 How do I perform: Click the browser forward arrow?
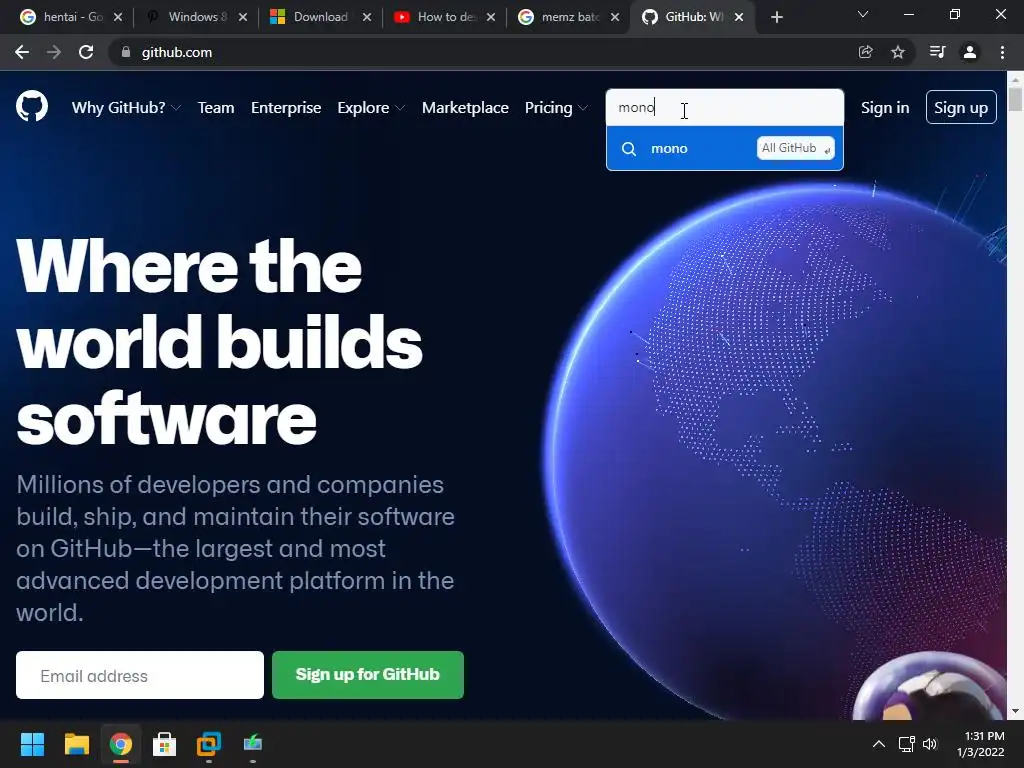pos(54,52)
